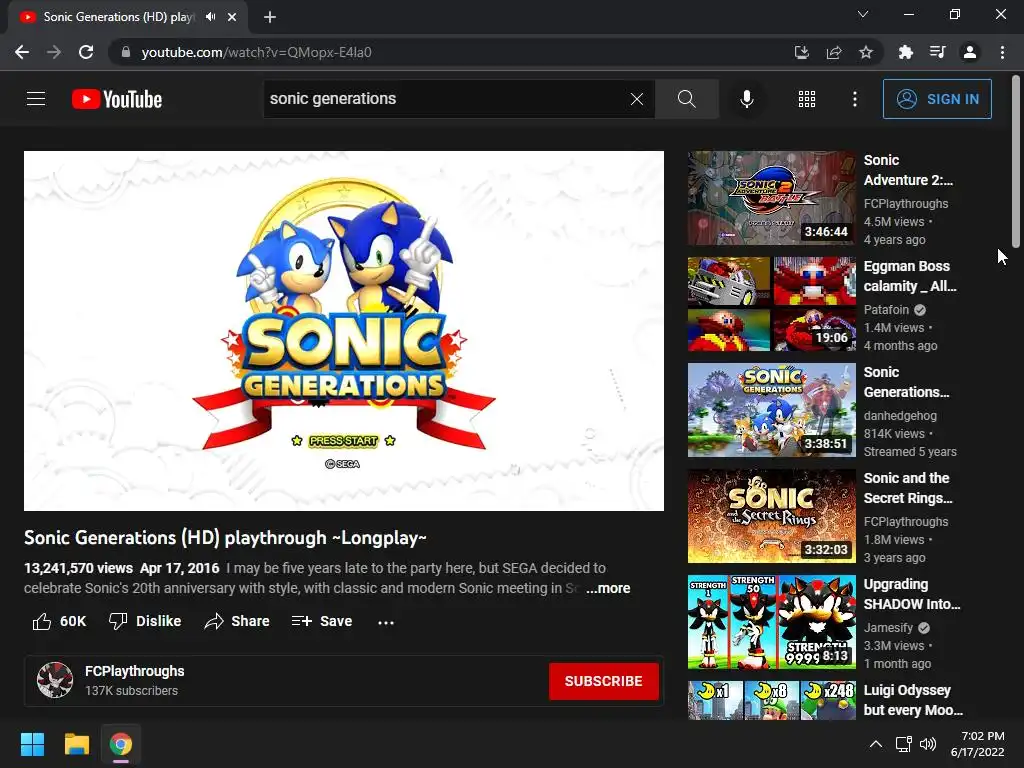Open Sonic and the Secret Rings thumbnail
This screenshot has height=768, width=1024.
(771, 516)
